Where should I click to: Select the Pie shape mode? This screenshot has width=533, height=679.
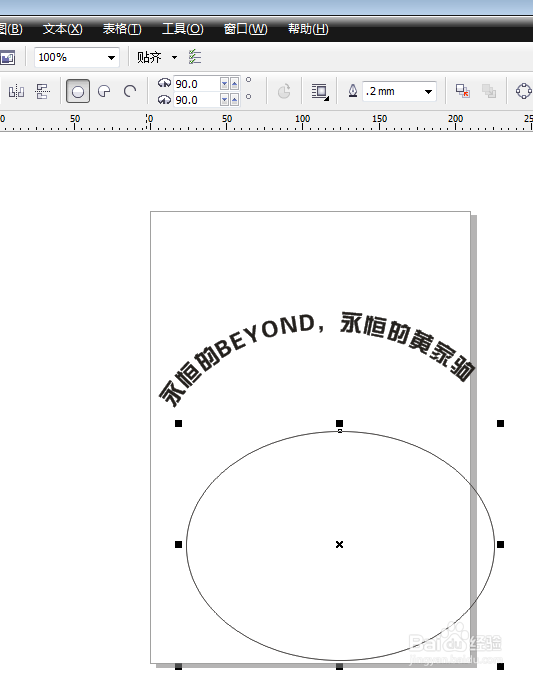104,91
